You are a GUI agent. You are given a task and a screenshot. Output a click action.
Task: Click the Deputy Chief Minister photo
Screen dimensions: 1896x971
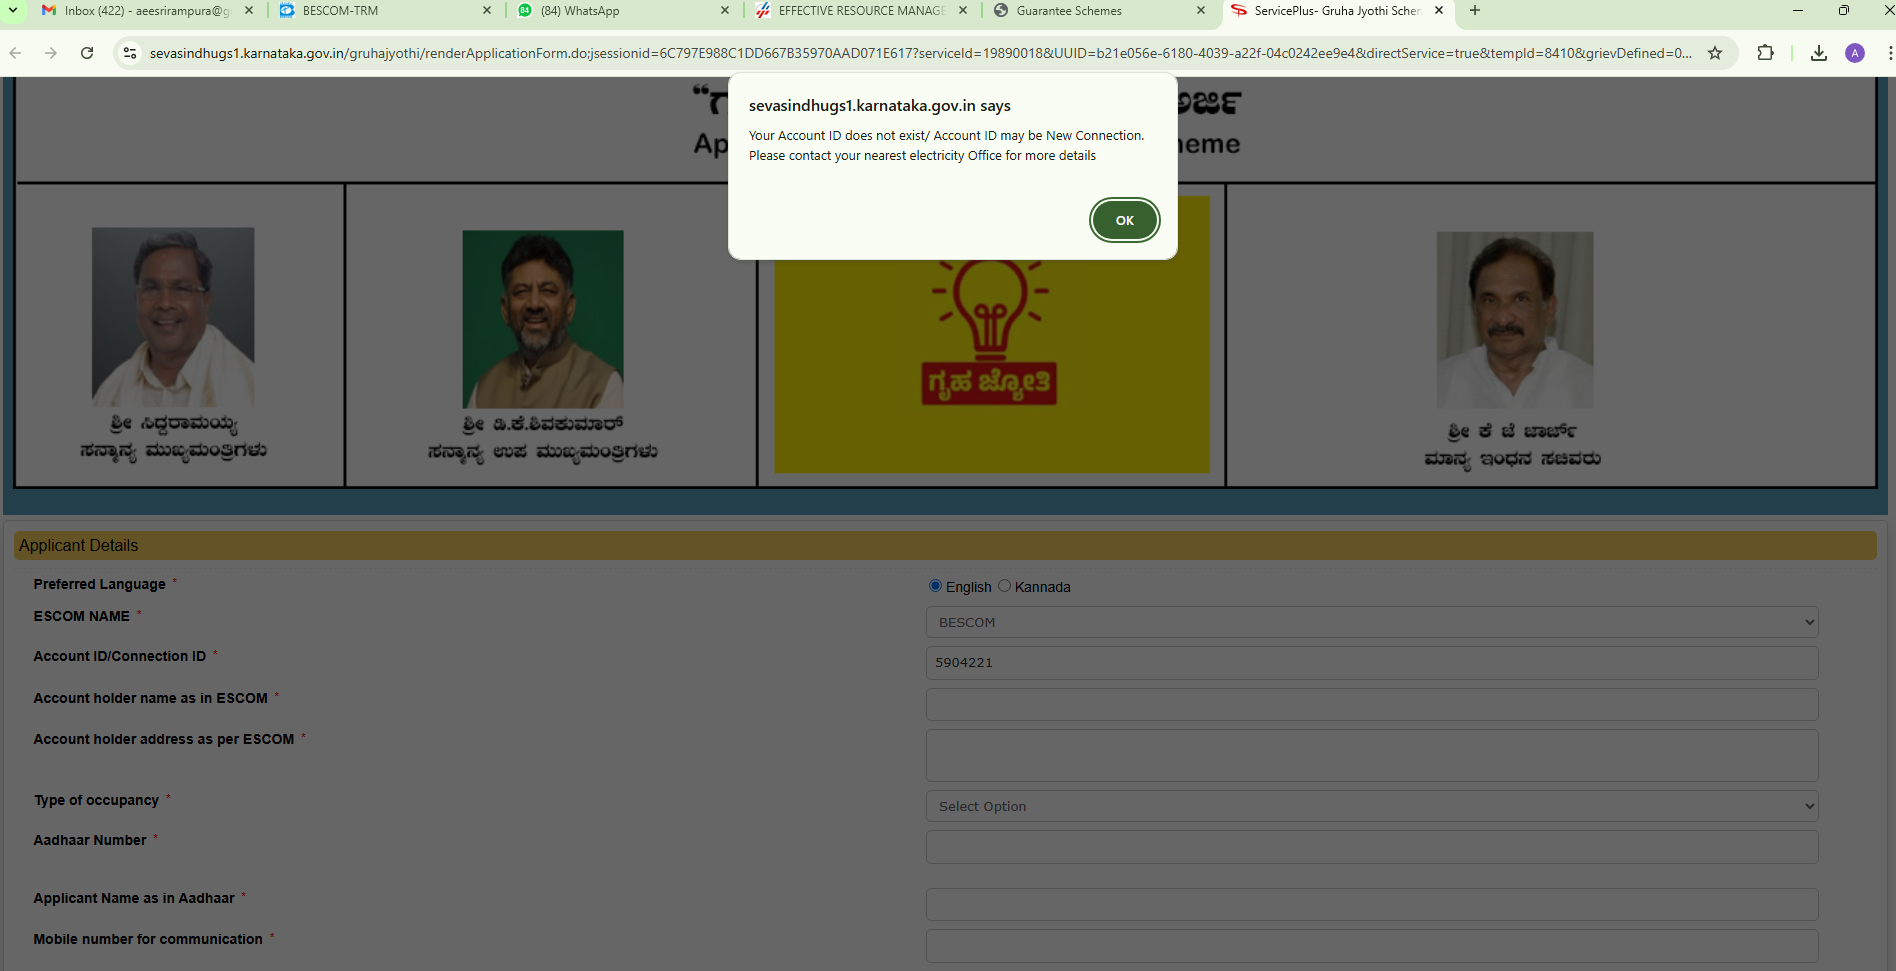pos(543,319)
